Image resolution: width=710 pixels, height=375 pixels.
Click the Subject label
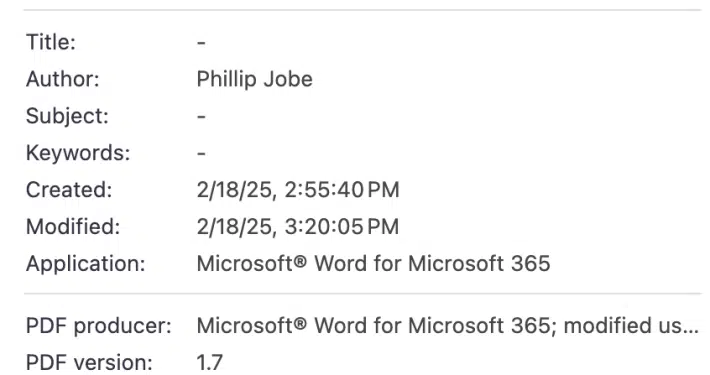click(x=67, y=116)
